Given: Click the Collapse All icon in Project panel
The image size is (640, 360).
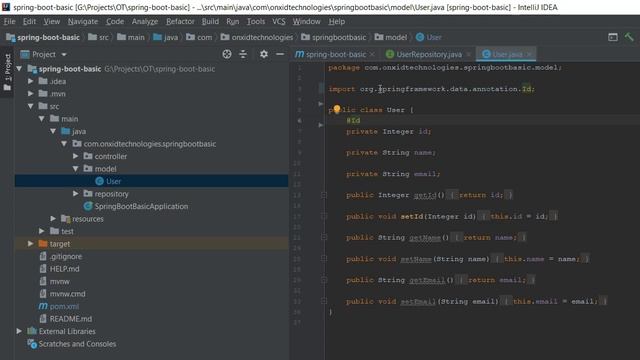Looking at the screenshot, I should (x=243, y=54).
